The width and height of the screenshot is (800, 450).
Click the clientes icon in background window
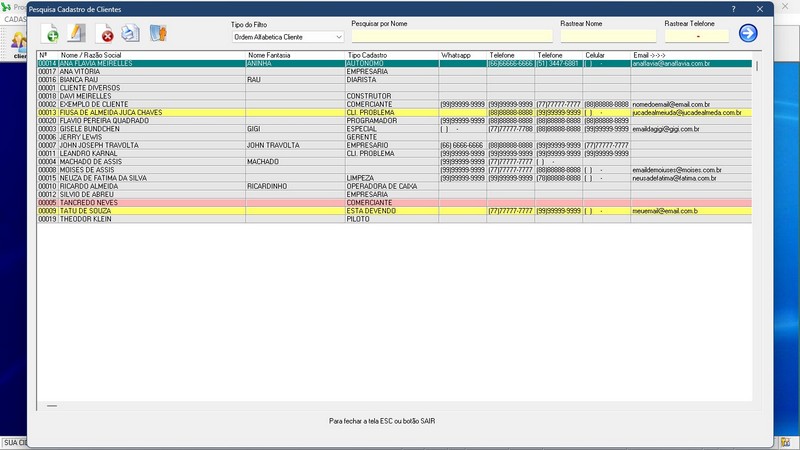pos(18,44)
